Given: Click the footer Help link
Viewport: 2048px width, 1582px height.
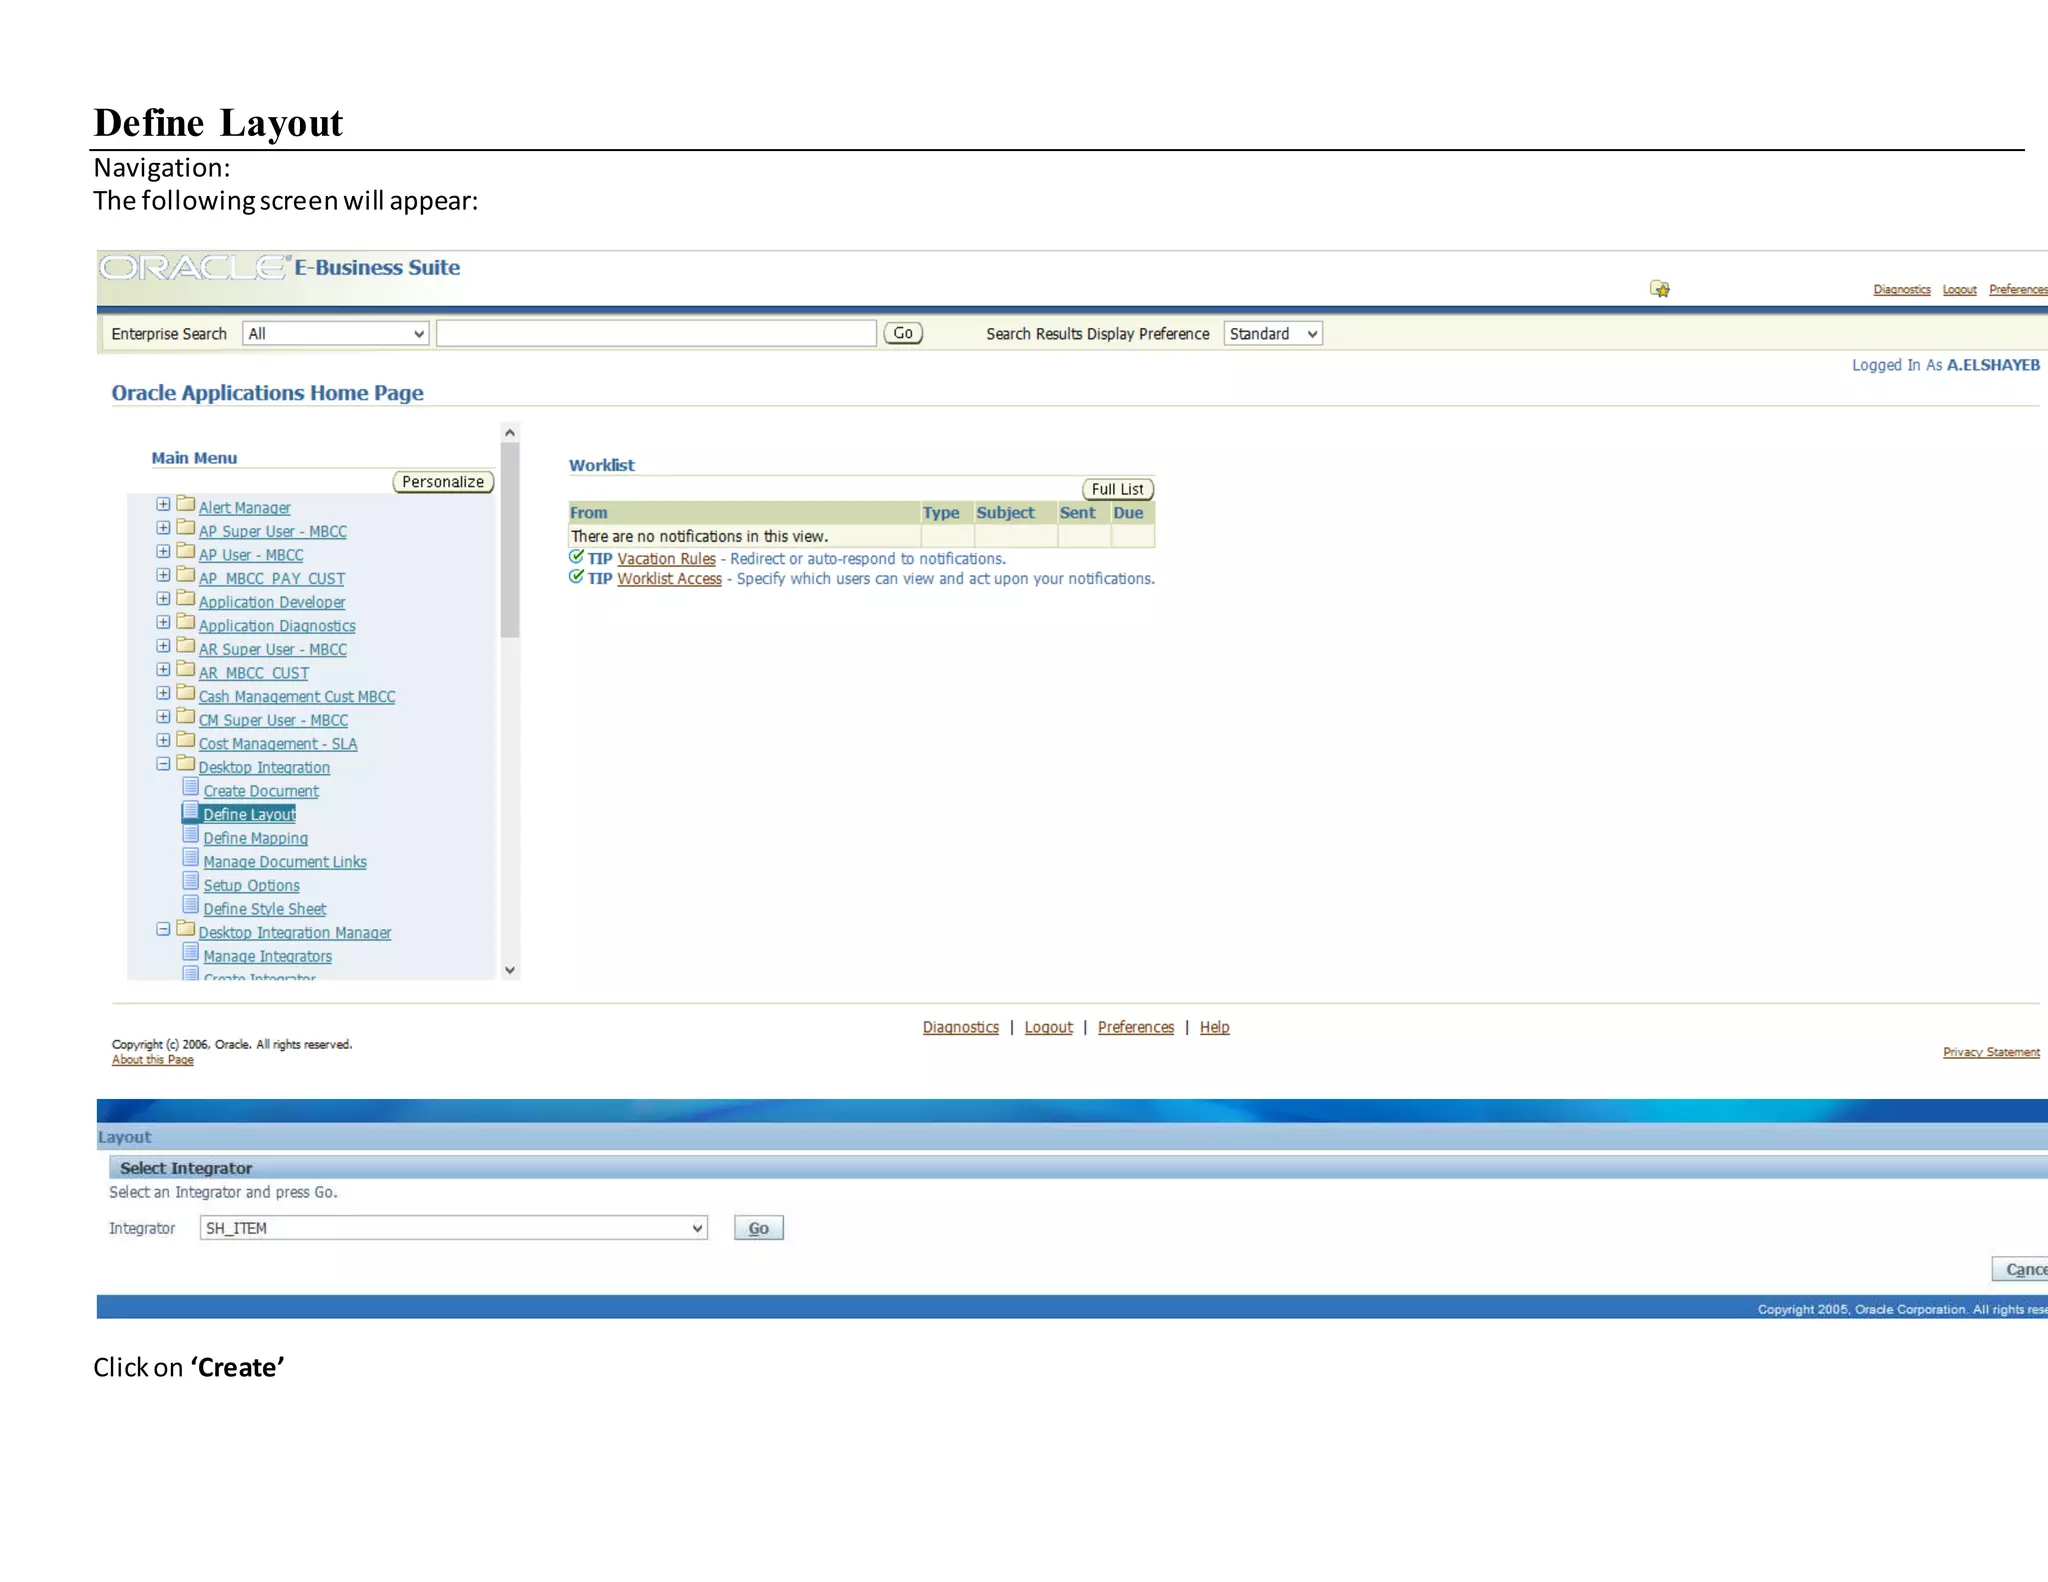Looking at the screenshot, I should (1215, 1028).
